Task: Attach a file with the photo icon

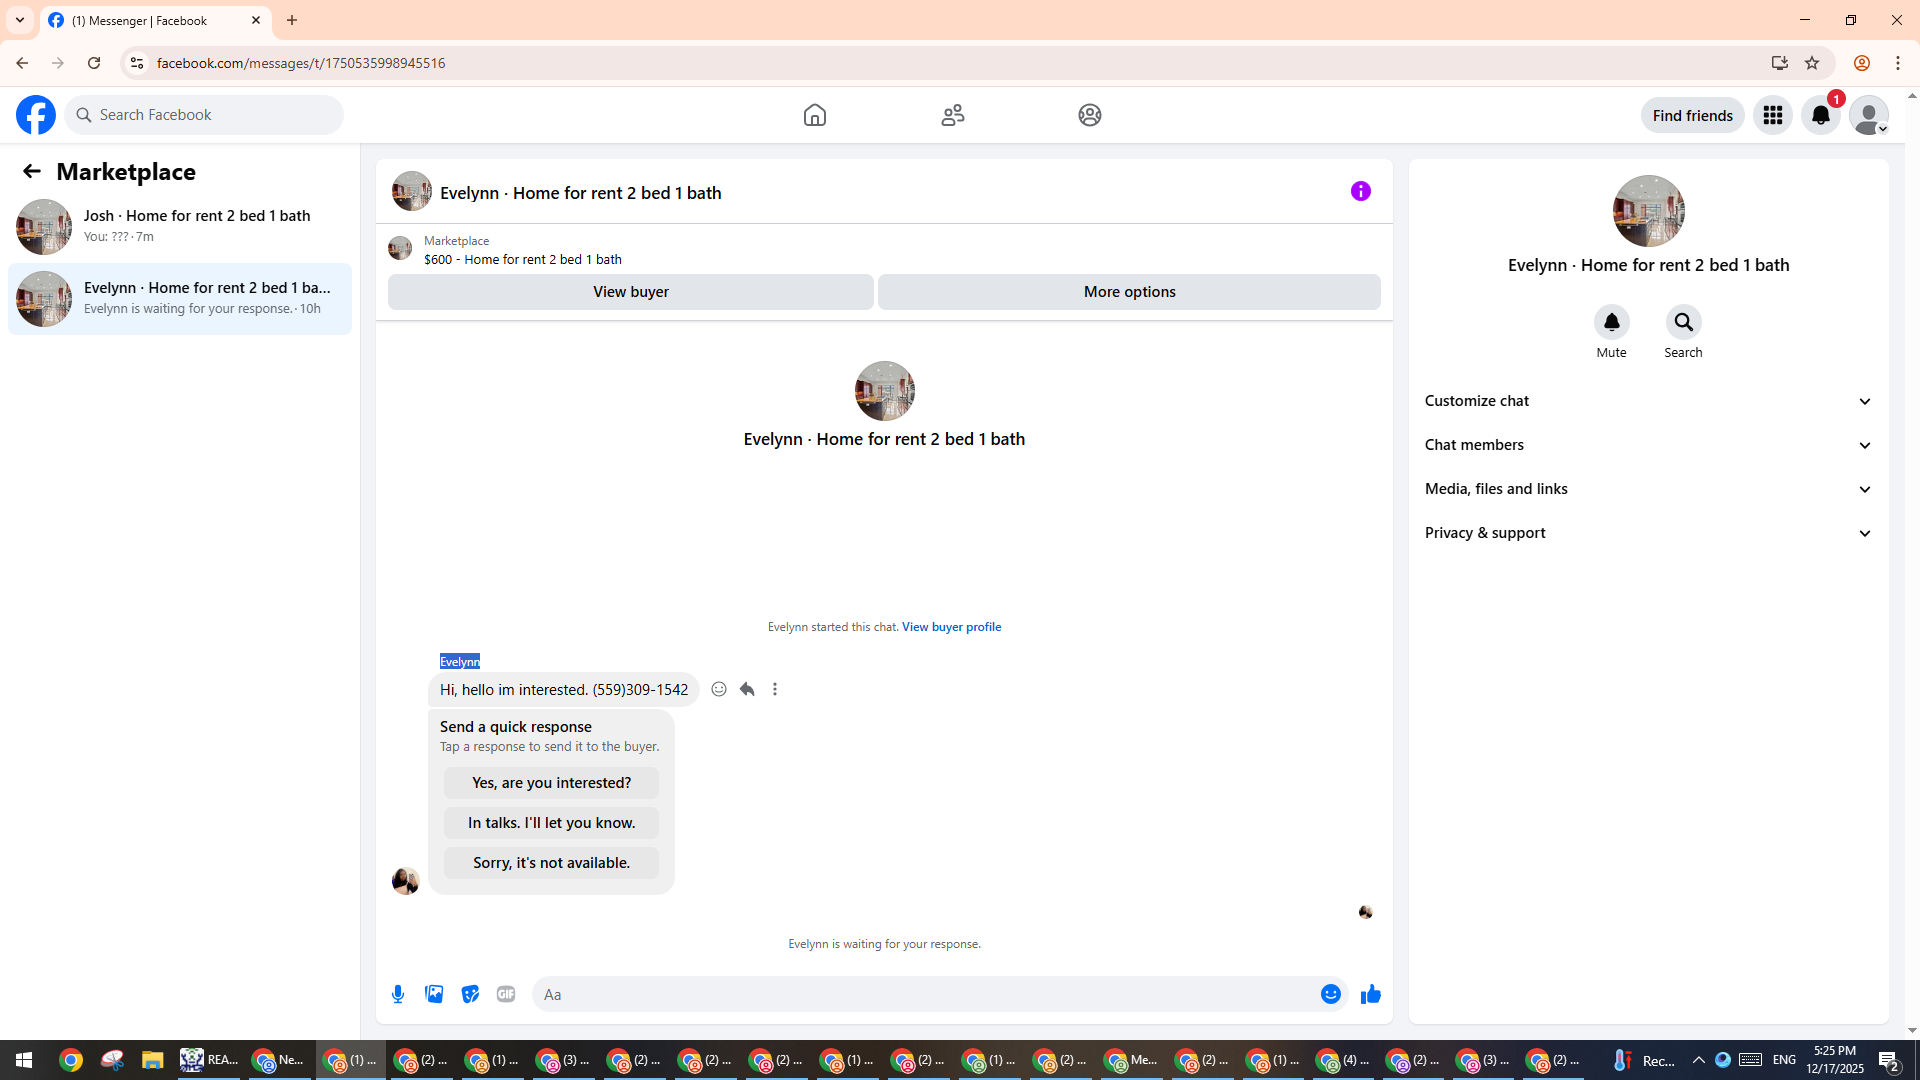Action: [434, 994]
